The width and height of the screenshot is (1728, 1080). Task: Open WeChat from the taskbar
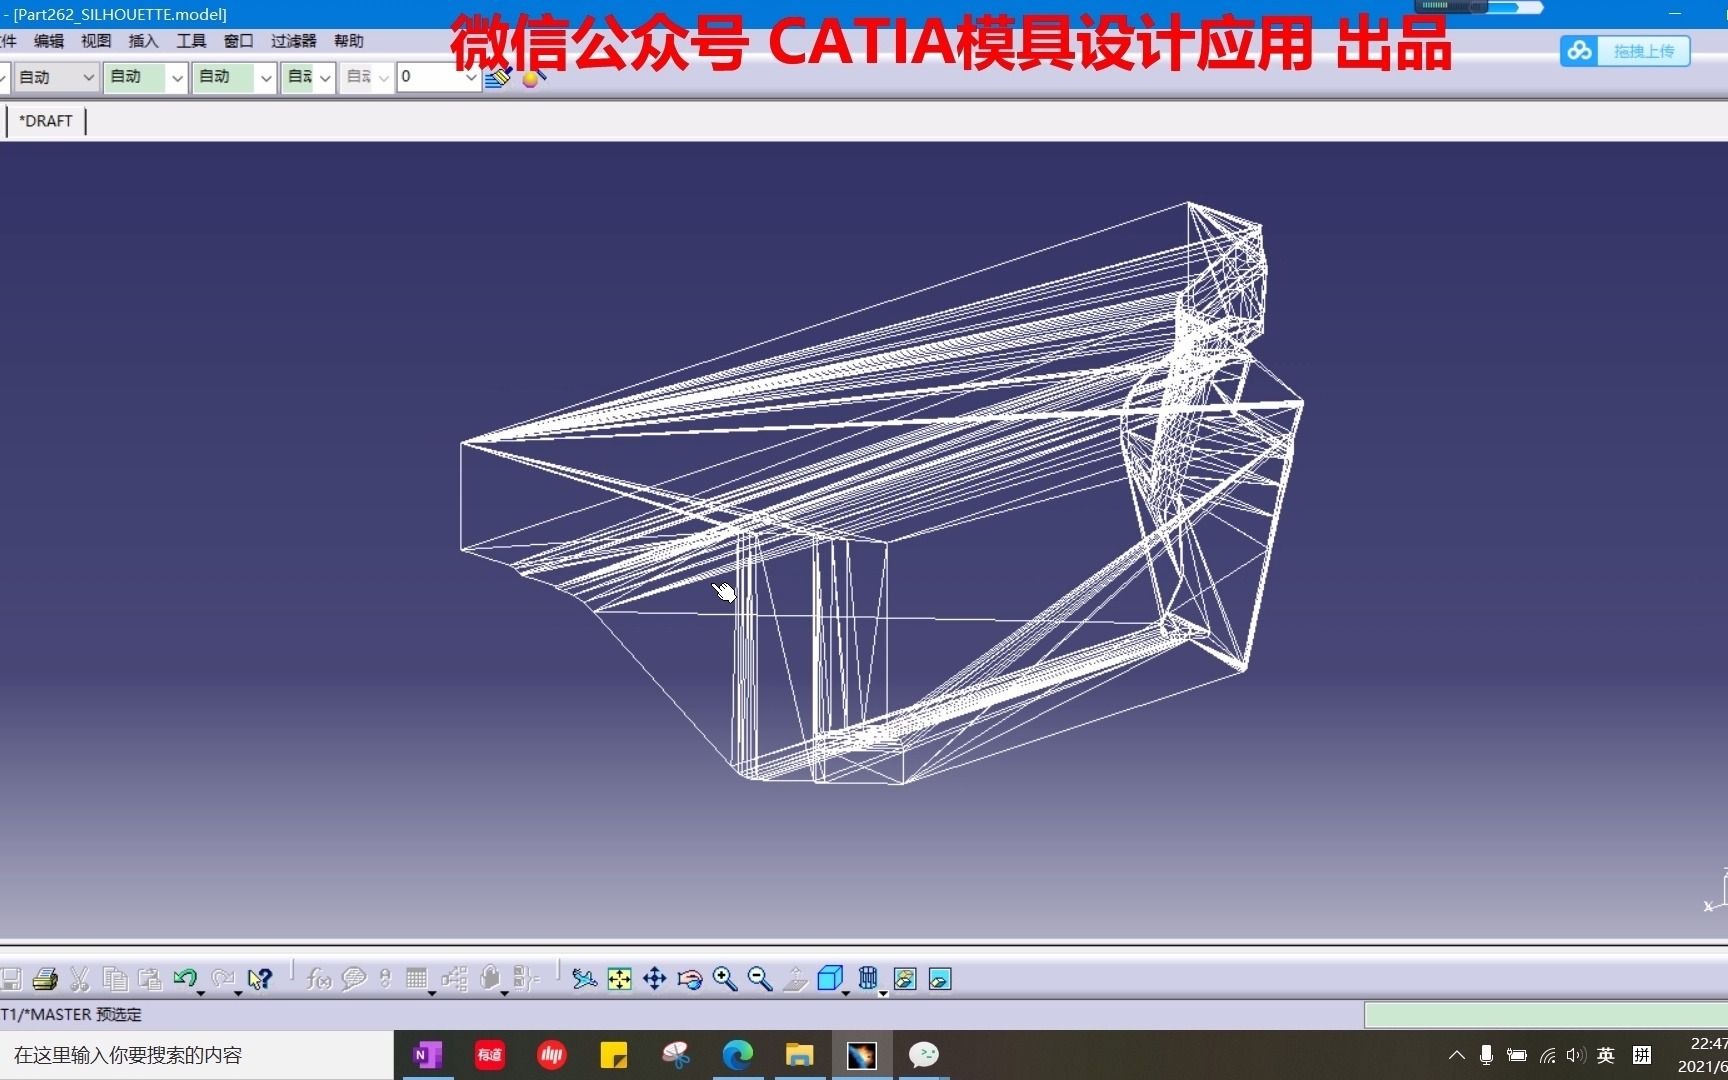pos(923,1055)
